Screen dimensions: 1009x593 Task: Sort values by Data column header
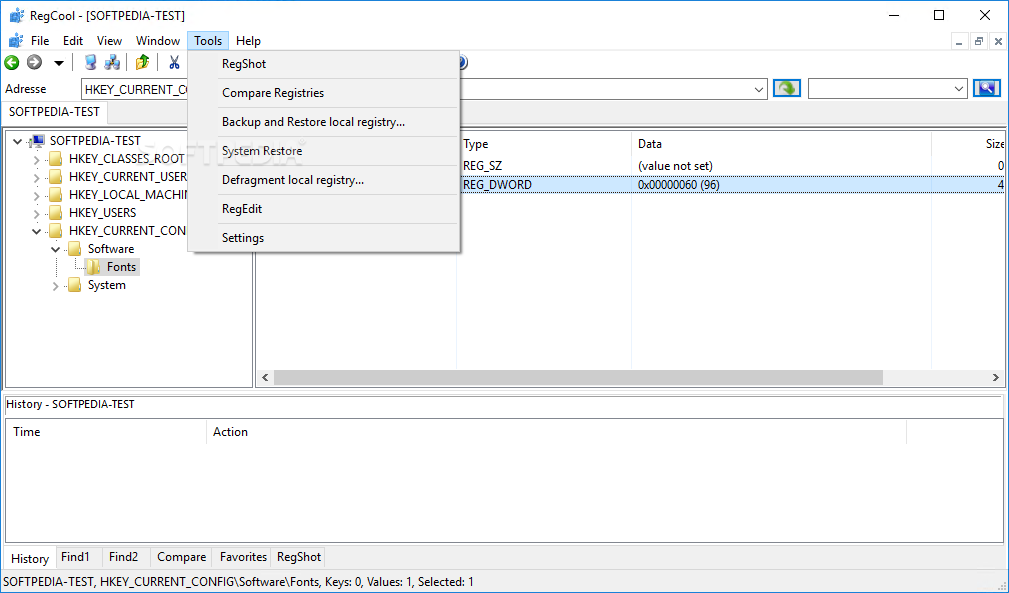[x=781, y=144]
